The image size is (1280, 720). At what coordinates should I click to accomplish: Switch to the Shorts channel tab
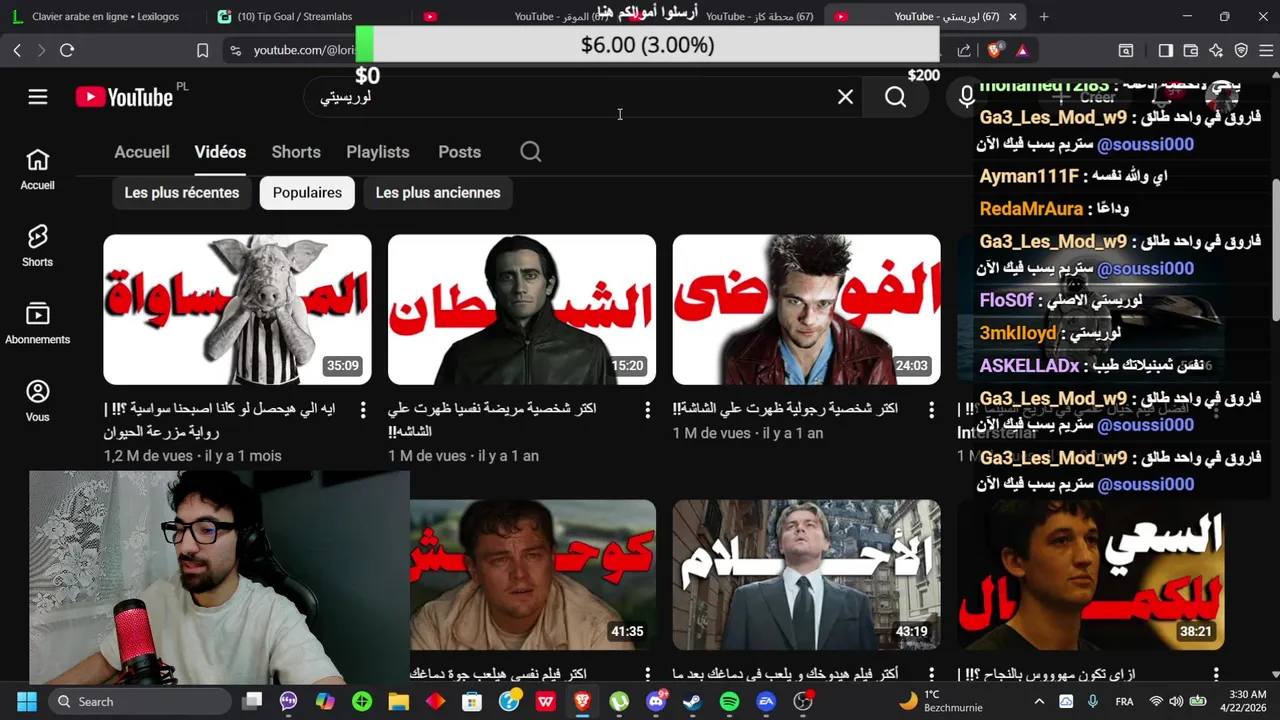click(296, 152)
